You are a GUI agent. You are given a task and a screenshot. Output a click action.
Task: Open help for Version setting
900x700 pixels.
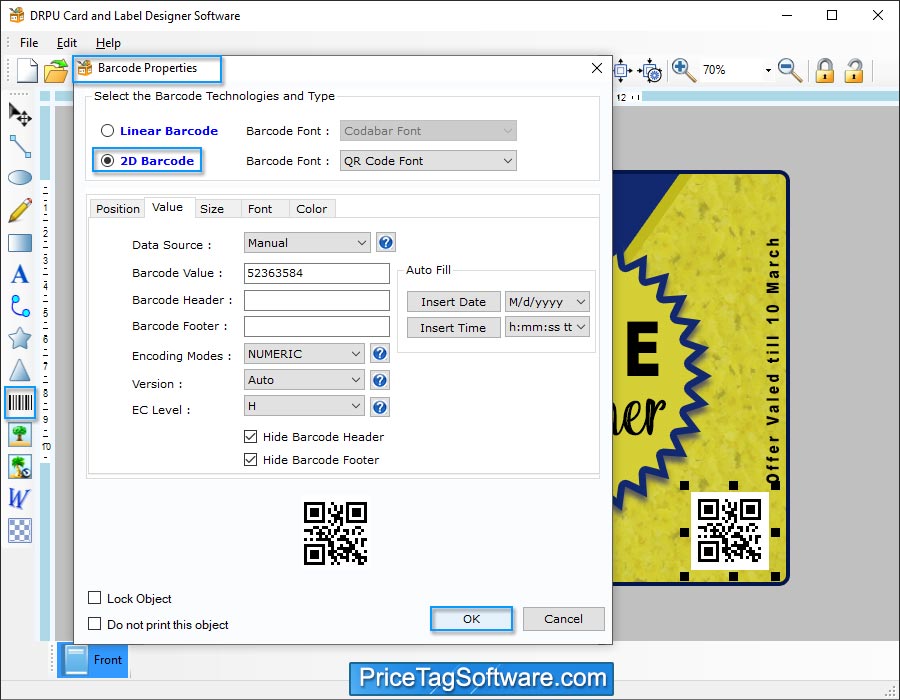click(379, 380)
